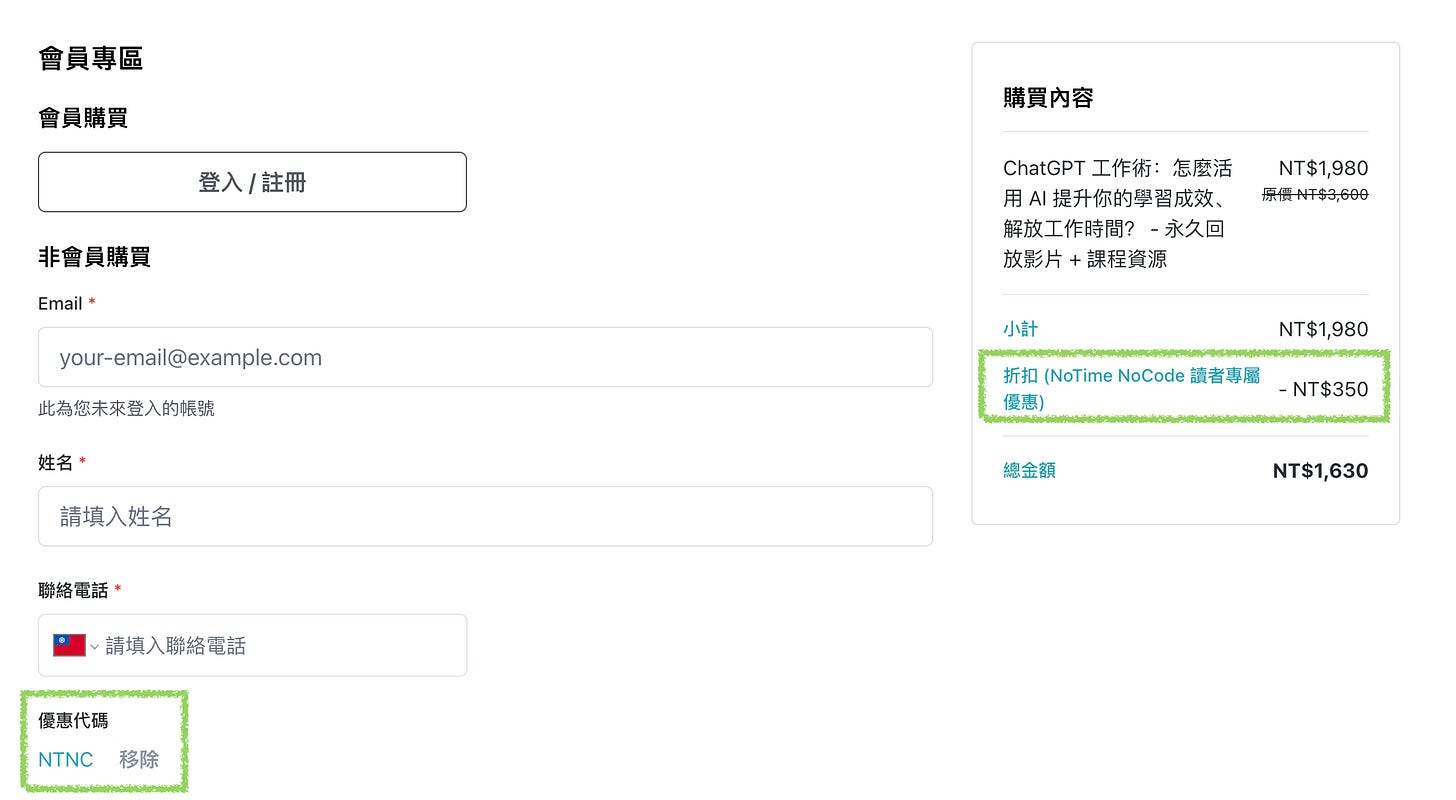Click the 移除 link to remove promo code

[139, 759]
